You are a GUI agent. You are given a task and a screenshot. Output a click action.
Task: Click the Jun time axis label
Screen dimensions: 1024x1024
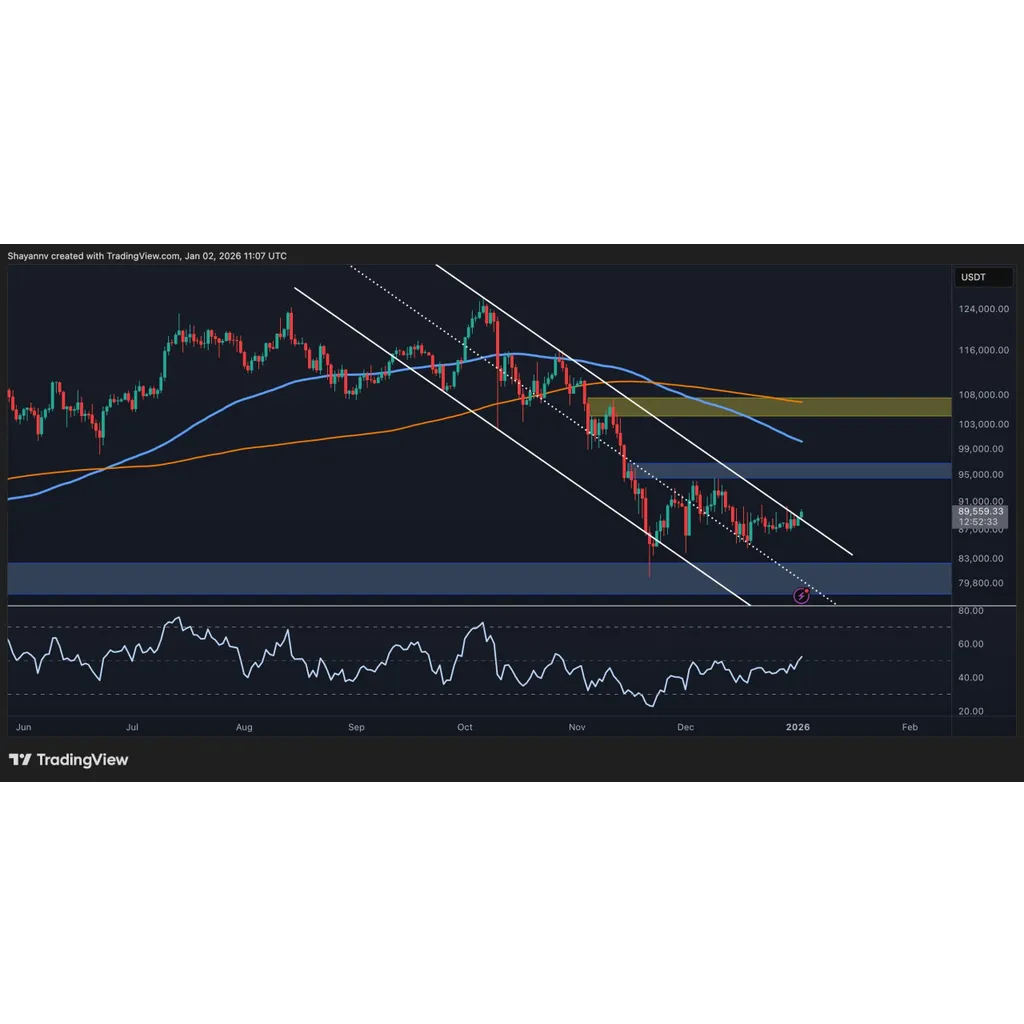[x=24, y=727]
